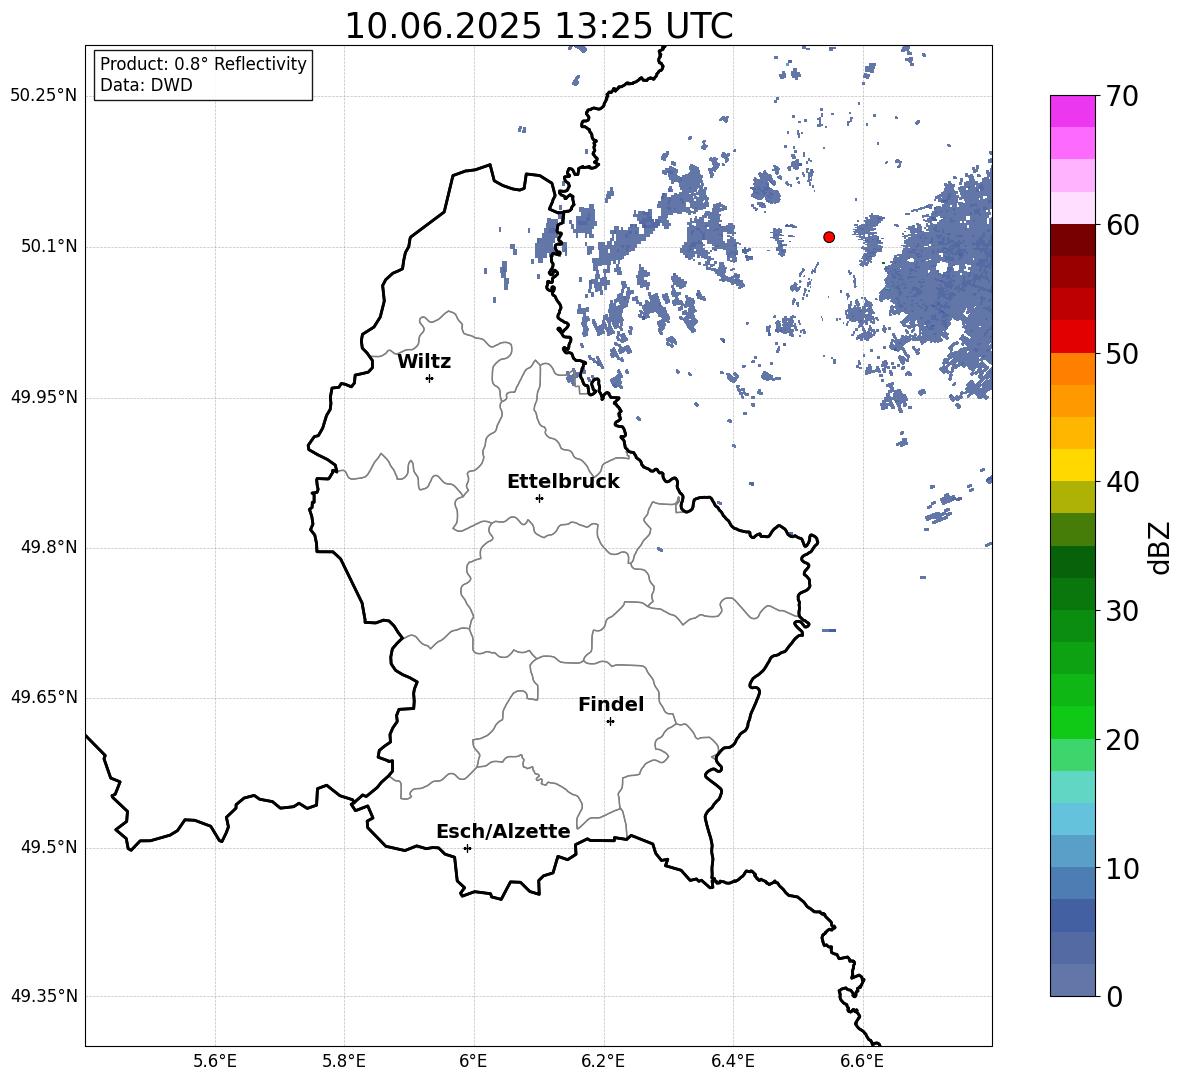
Task: Click the 50 colorbar tick label
Action: coord(1123,353)
